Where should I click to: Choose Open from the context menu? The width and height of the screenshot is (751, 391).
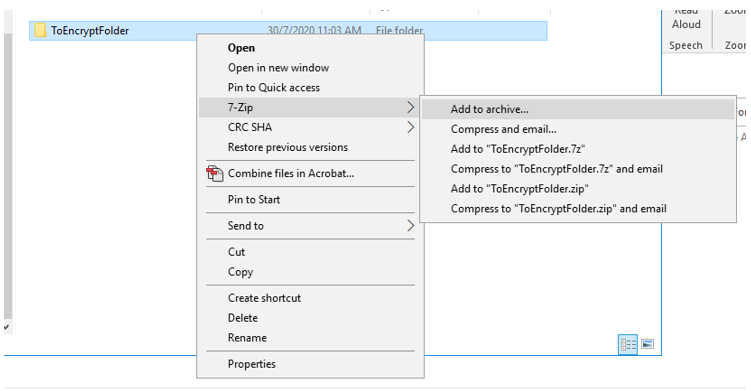(310, 48)
